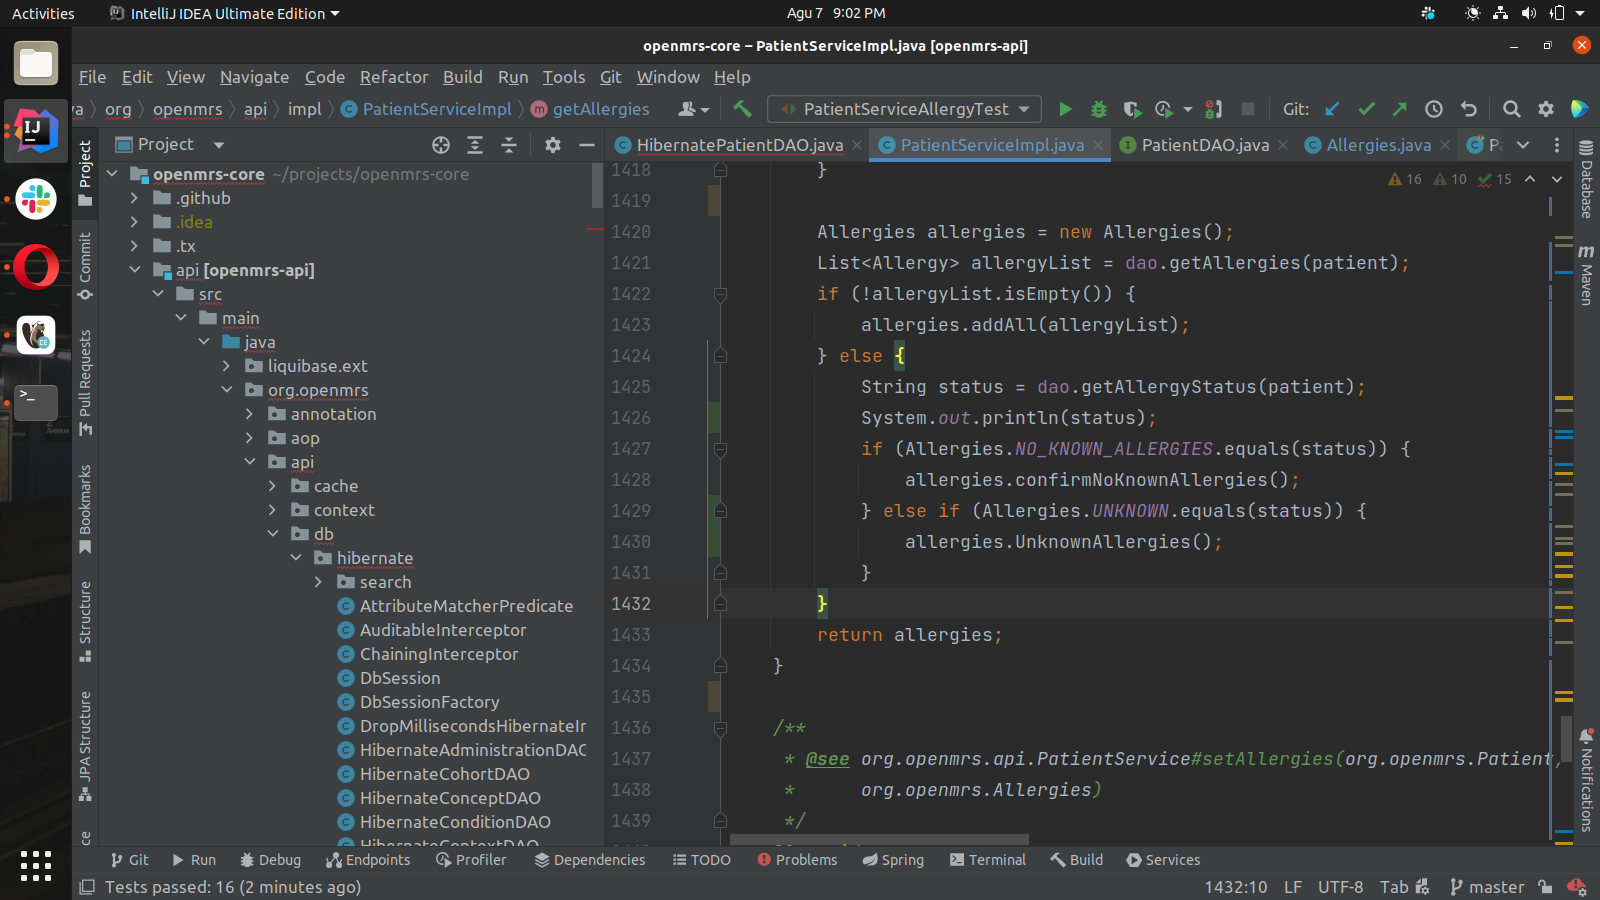The height and width of the screenshot is (900, 1600).
Task: Open Terminal tool window
Action: click(988, 860)
